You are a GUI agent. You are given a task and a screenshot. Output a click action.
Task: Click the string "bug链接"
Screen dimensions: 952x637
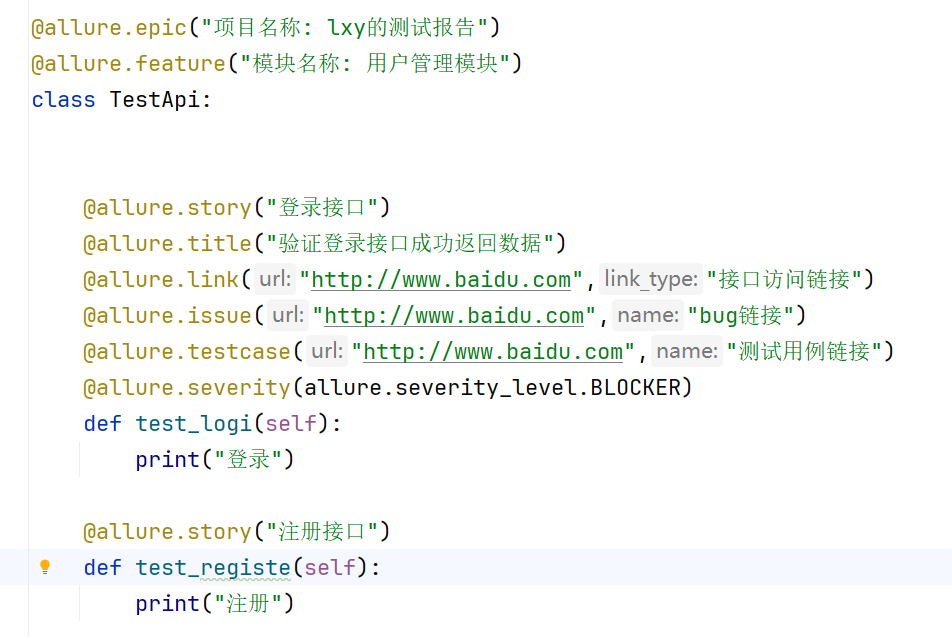point(741,315)
